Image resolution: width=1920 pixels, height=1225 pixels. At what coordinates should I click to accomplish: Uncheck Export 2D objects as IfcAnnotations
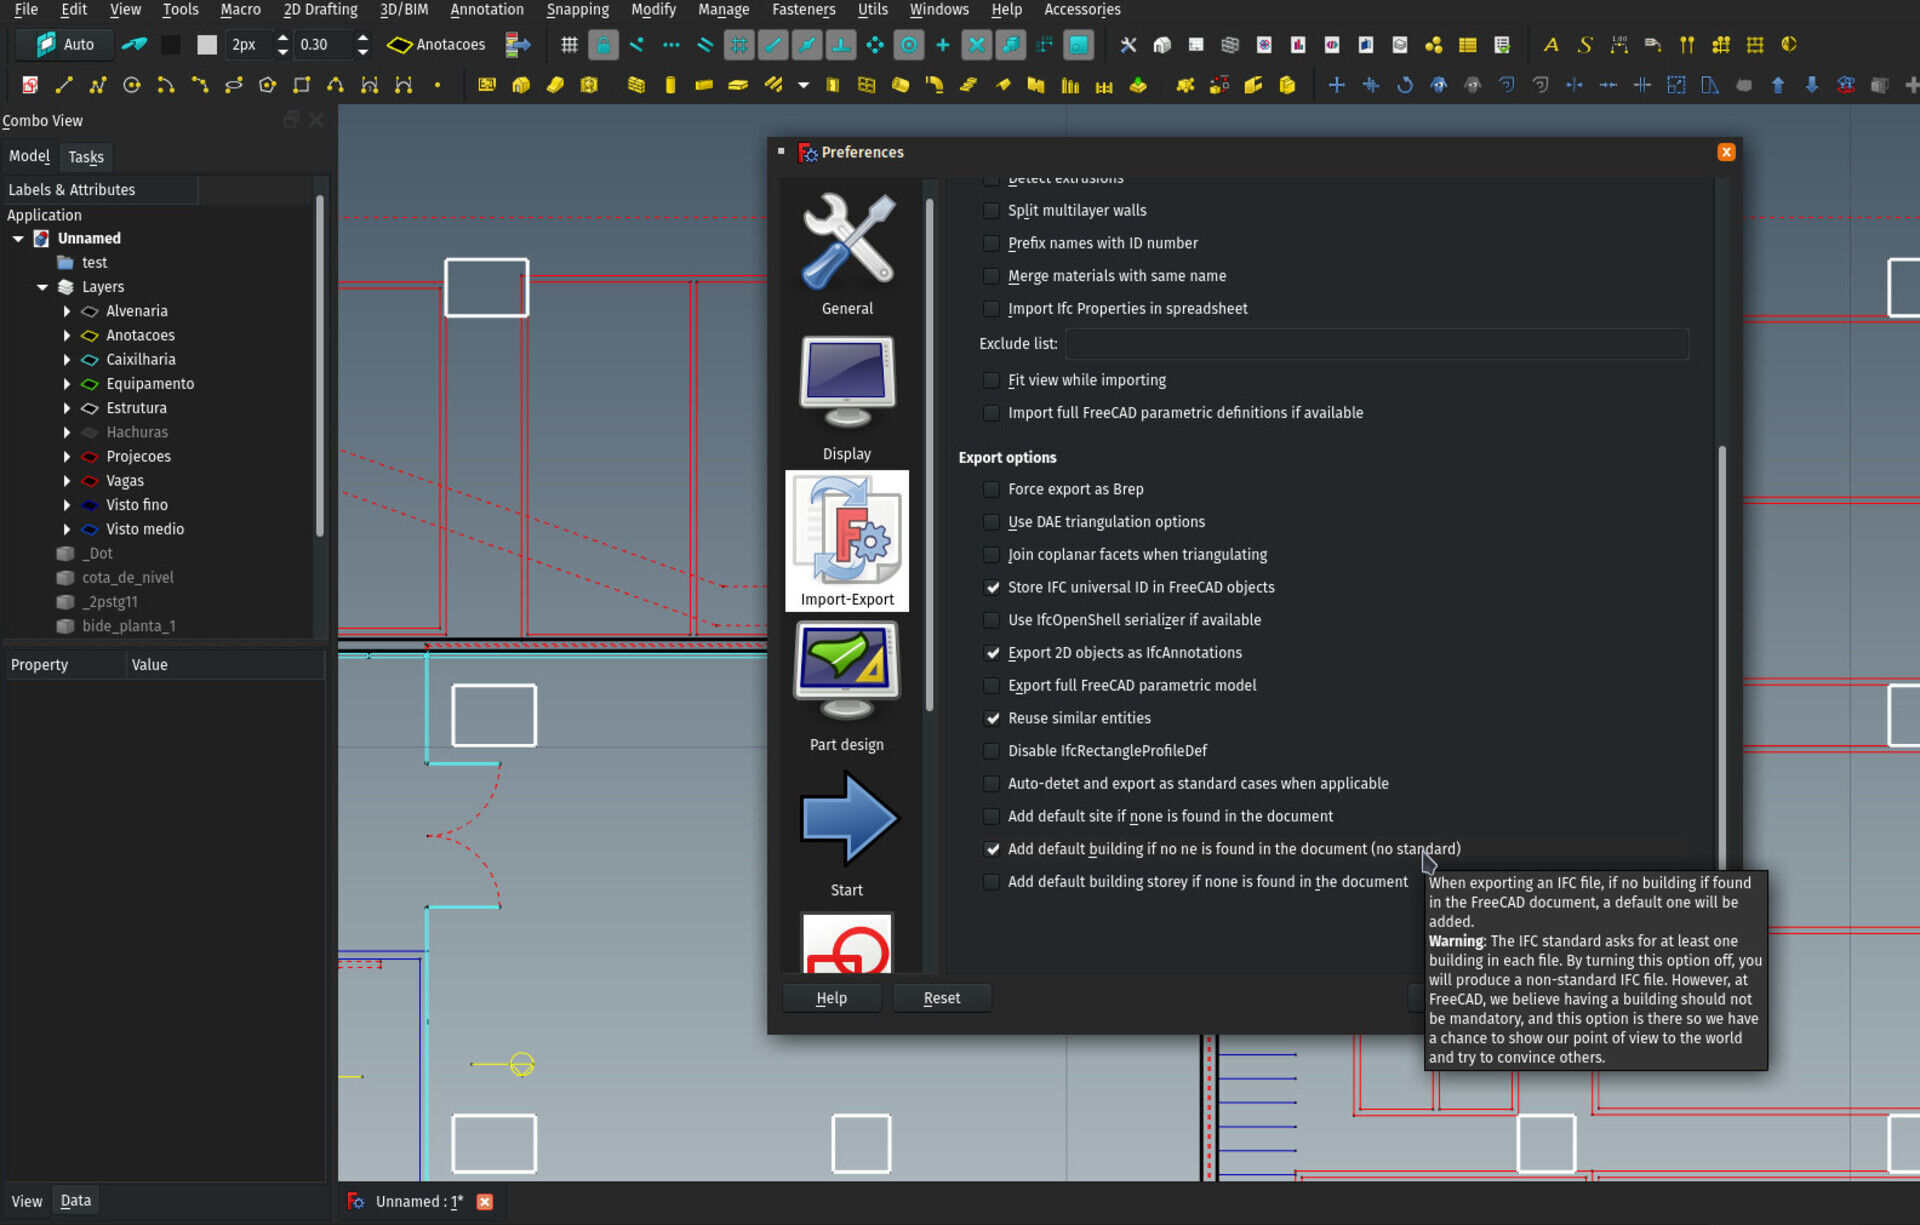click(x=991, y=653)
